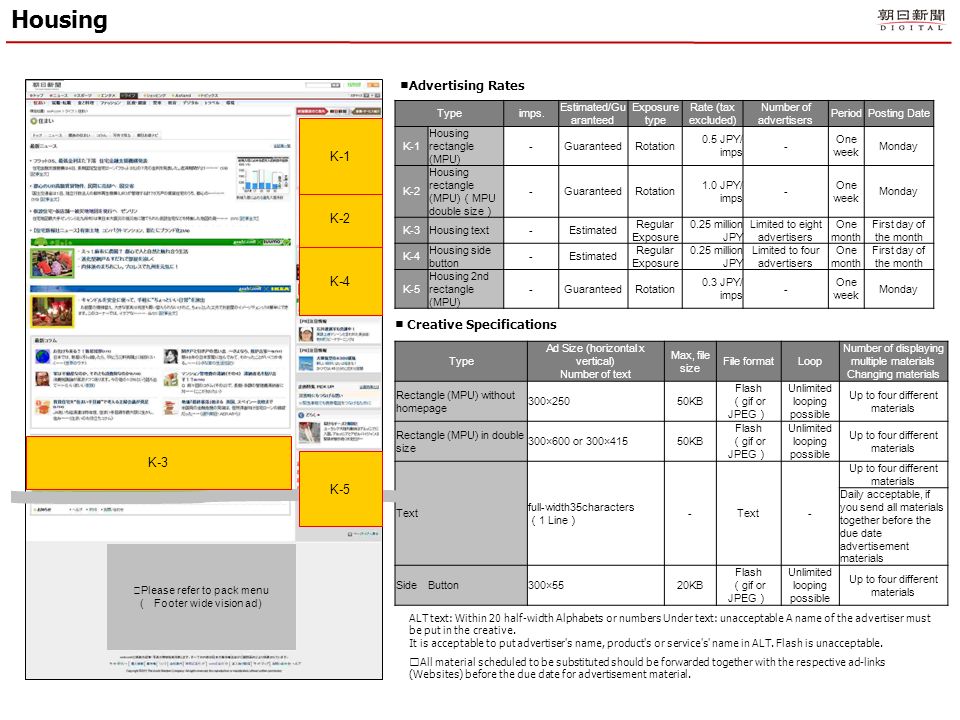This screenshot has height=720, width=960.
Task: Click the '20KB' file size cell
Action: [x=690, y=585]
